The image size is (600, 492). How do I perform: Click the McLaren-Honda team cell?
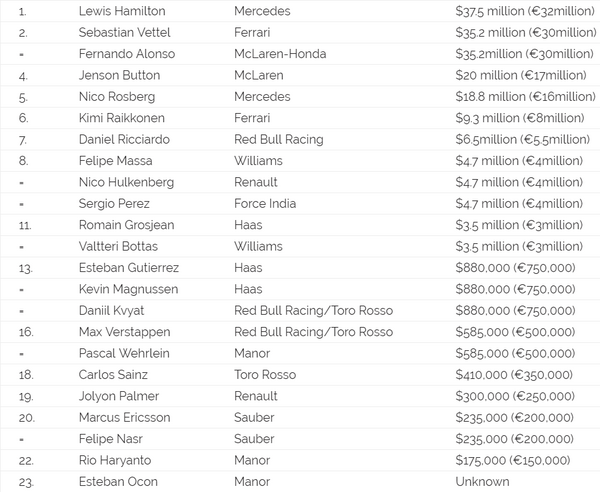coord(280,54)
